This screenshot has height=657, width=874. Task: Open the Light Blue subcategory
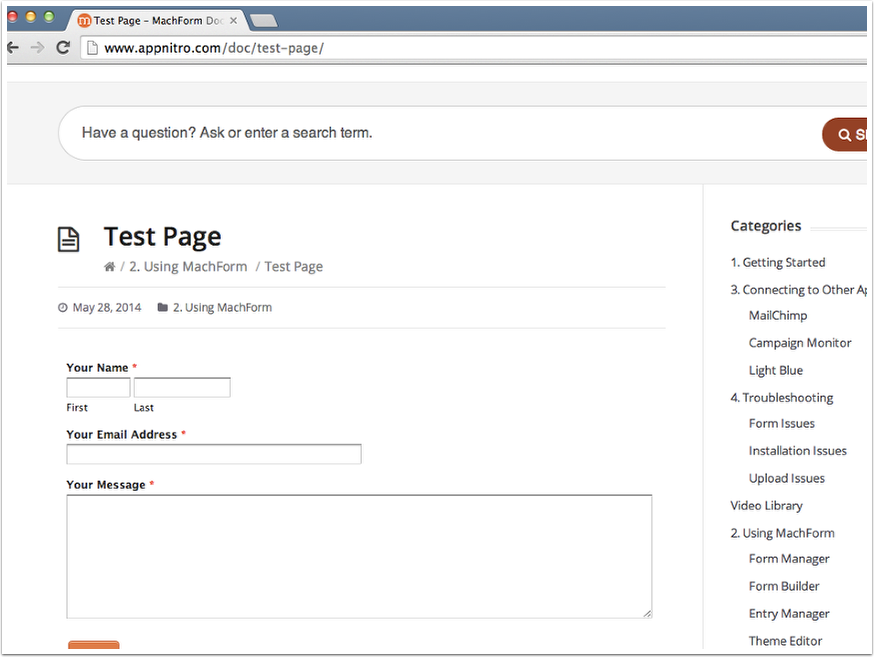point(775,370)
